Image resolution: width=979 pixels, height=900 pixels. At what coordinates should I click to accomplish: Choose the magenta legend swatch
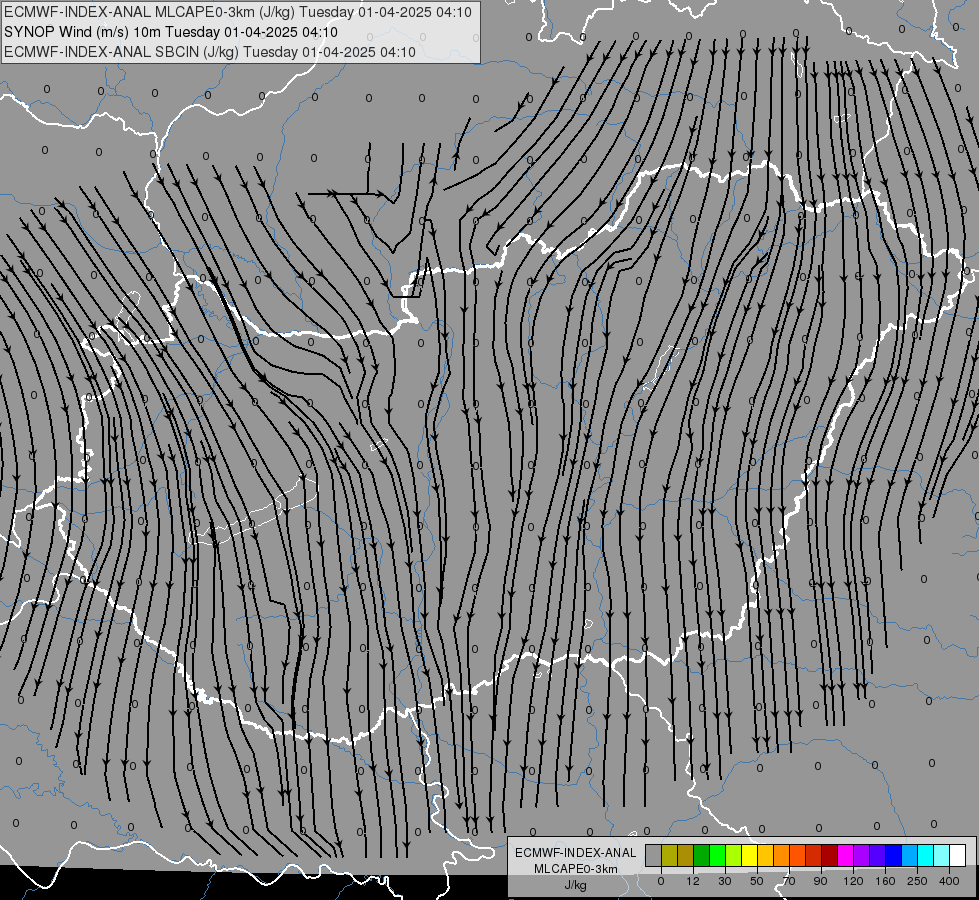point(846,855)
